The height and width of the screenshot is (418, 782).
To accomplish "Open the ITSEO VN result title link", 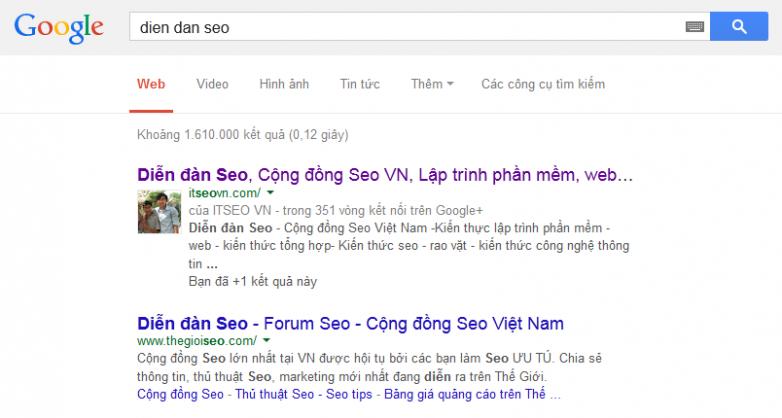I will pyautogui.click(x=385, y=174).
